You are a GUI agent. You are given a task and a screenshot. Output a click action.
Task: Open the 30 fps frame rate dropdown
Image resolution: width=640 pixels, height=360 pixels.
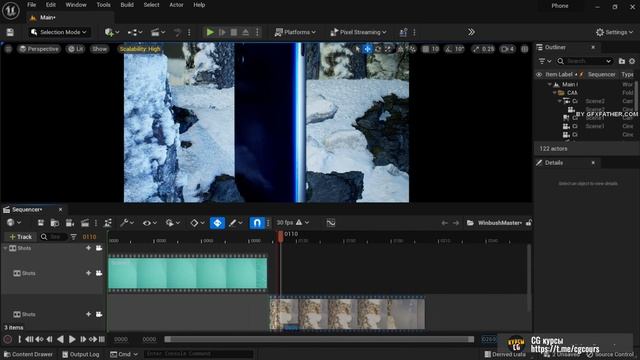pyautogui.click(x=293, y=223)
